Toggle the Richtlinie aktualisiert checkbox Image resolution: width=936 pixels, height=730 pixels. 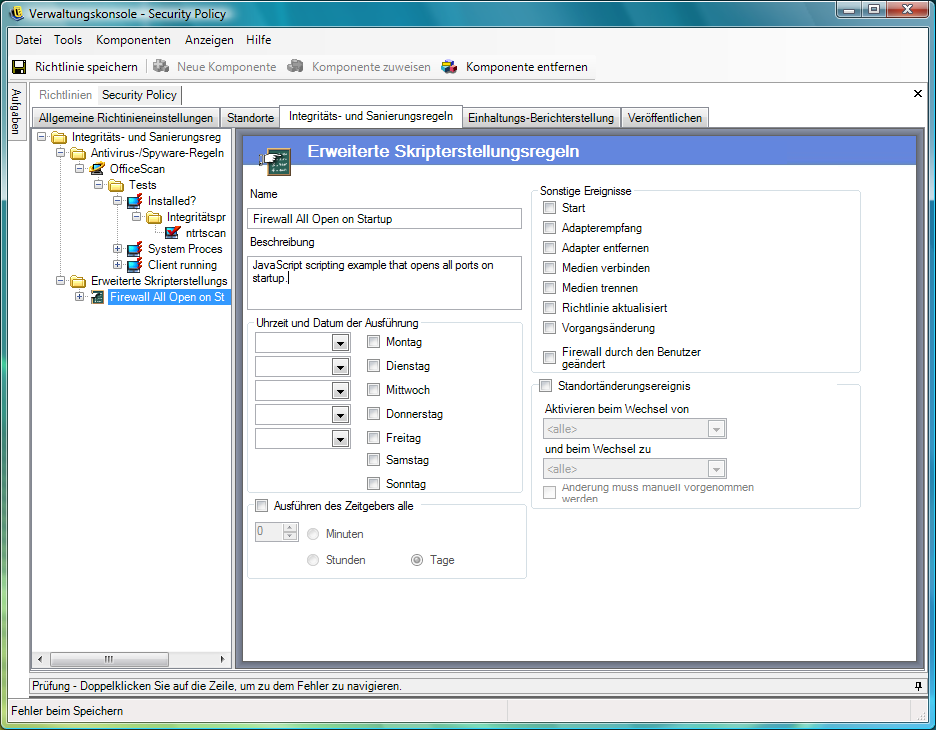549,307
